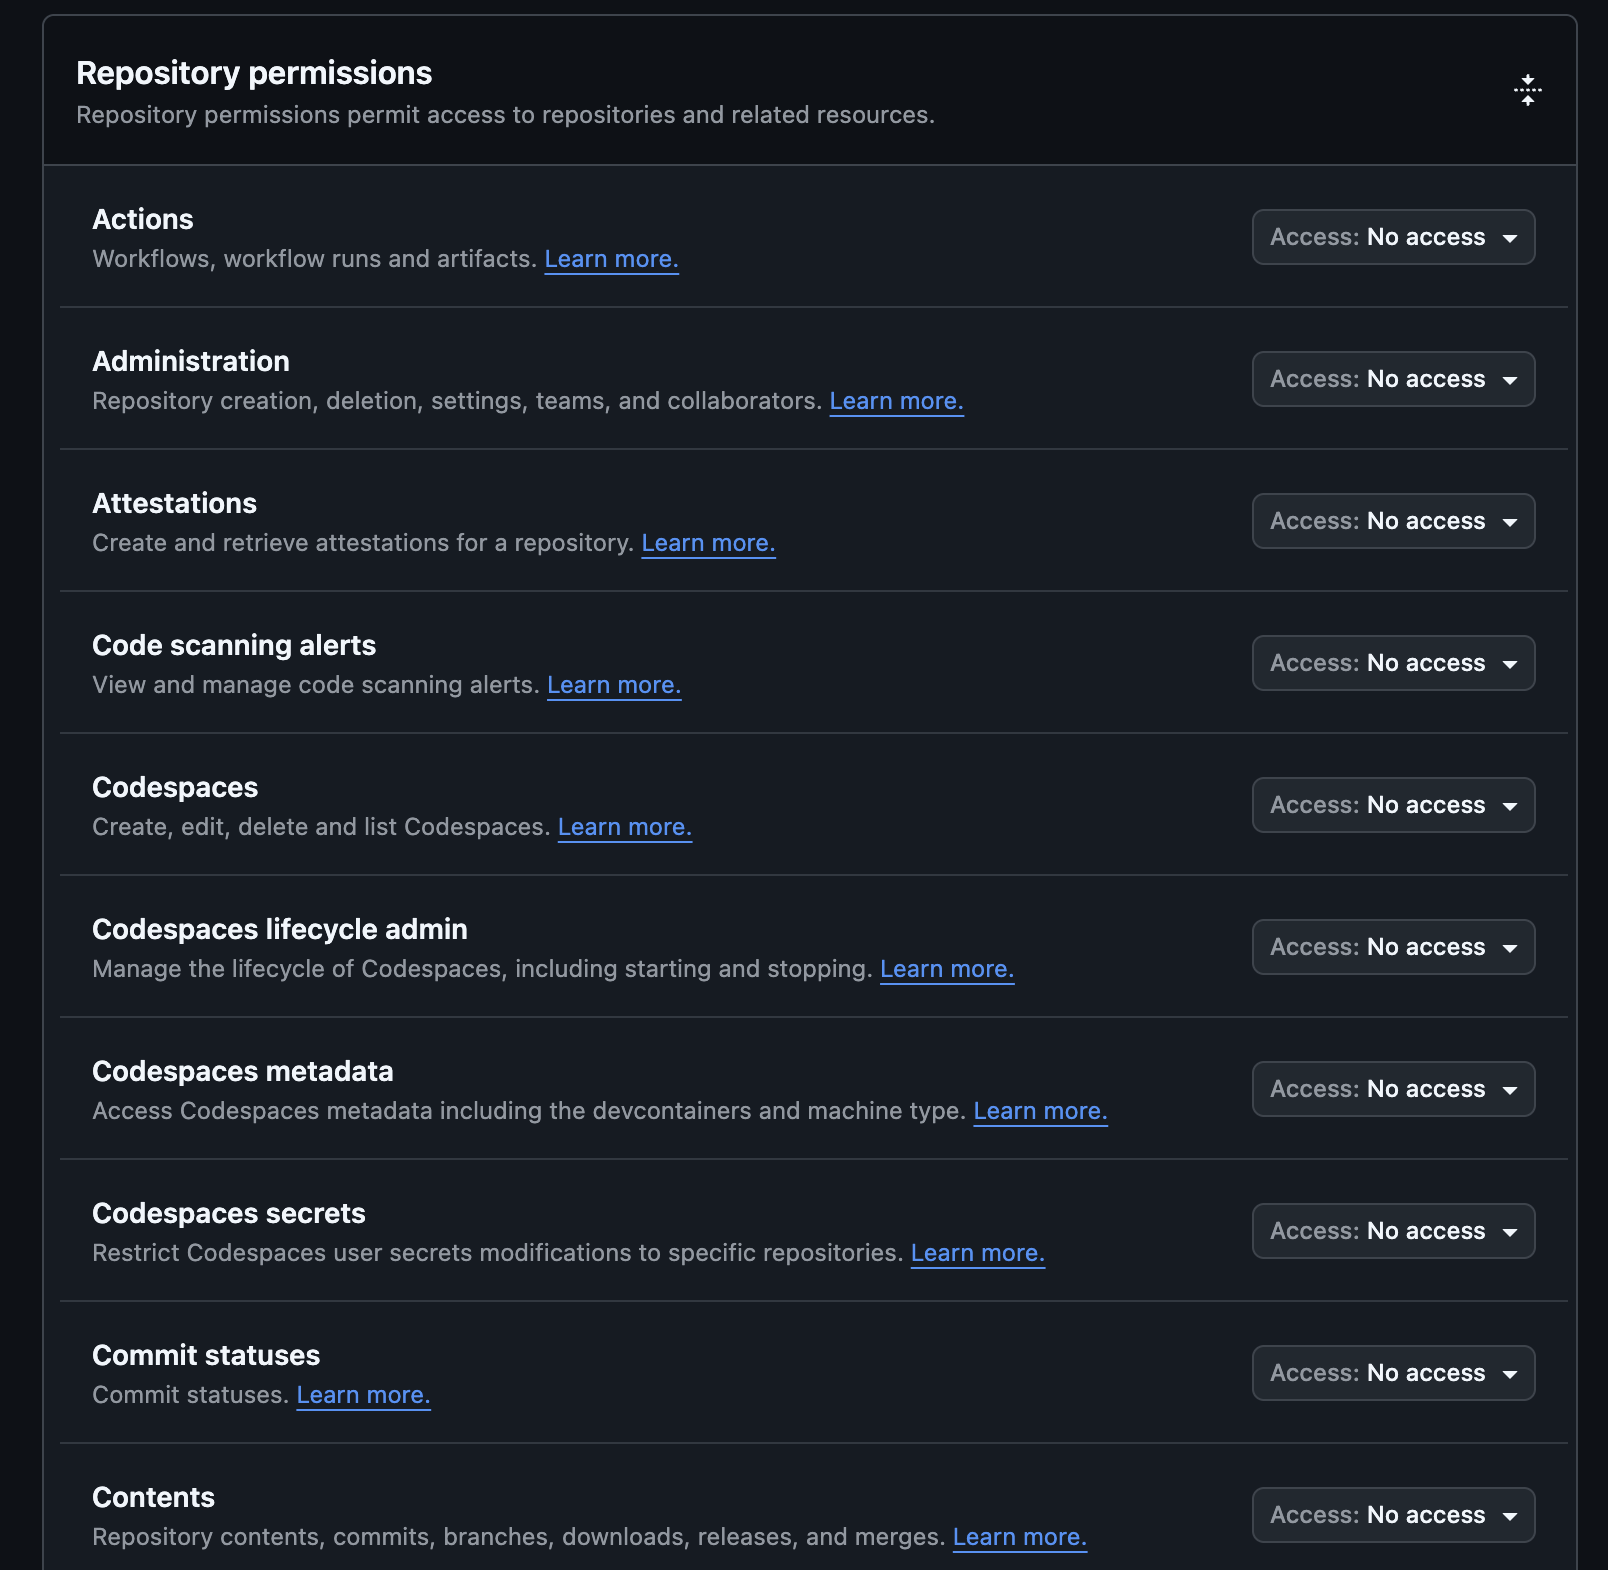
Task: Follow Learn more for Codespaces secrets
Action: click(x=977, y=1253)
